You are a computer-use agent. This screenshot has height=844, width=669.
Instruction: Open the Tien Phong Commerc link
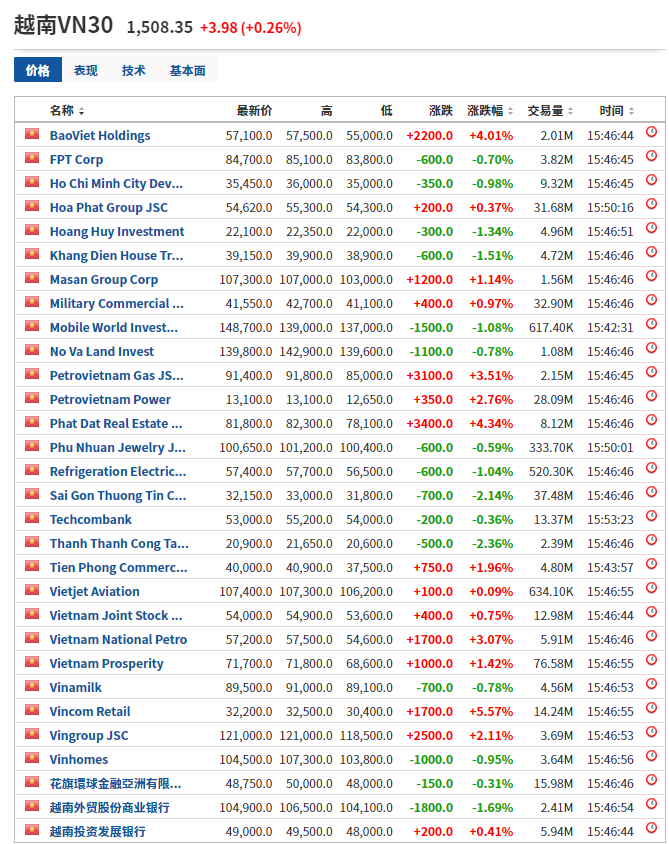pos(118,568)
